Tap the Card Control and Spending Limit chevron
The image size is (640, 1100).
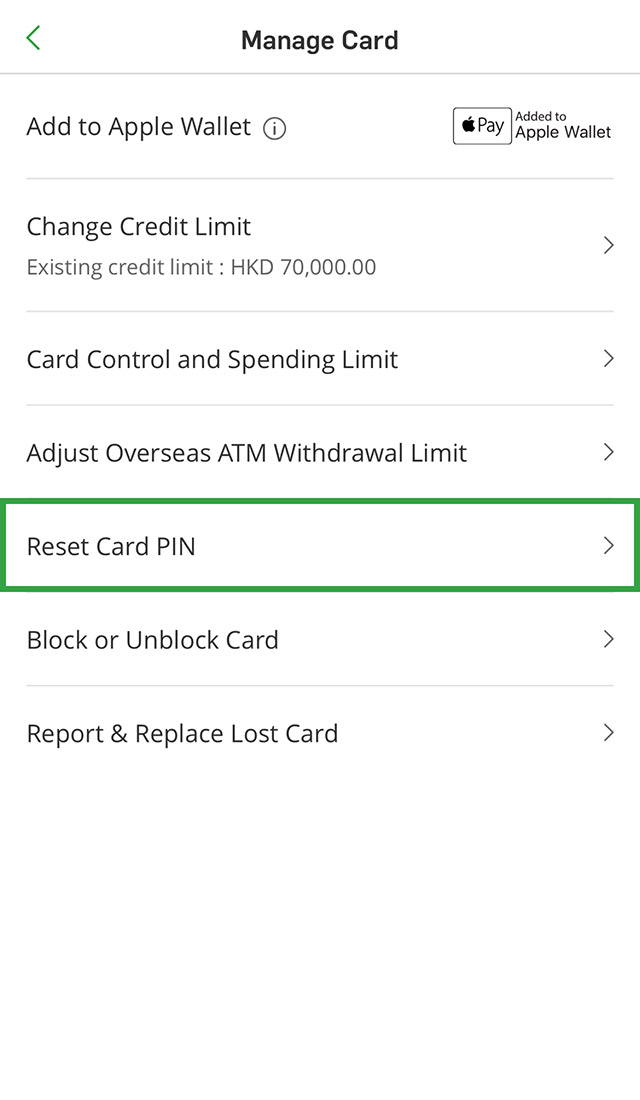(x=608, y=359)
